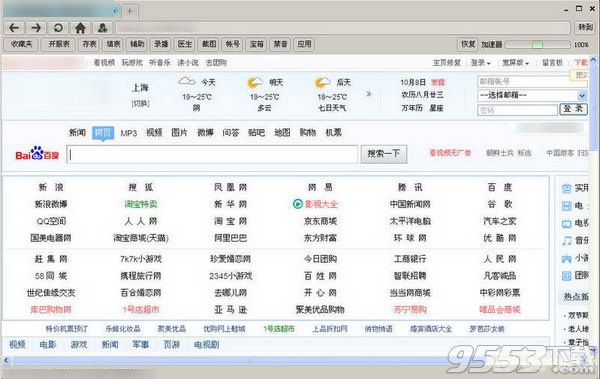
Task: Click the 填表 toolbar button
Action: coord(113,44)
